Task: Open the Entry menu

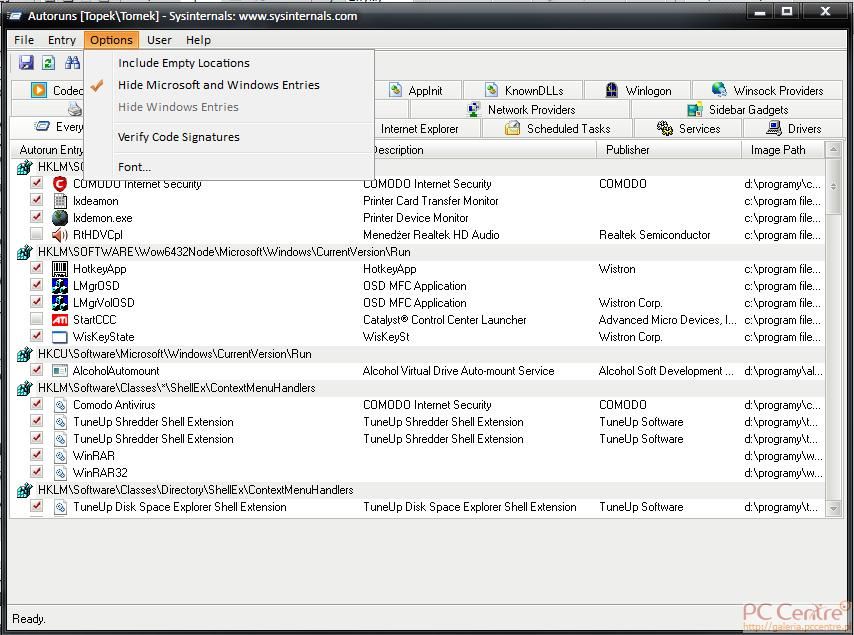Action: pyautogui.click(x=61, y=40)
